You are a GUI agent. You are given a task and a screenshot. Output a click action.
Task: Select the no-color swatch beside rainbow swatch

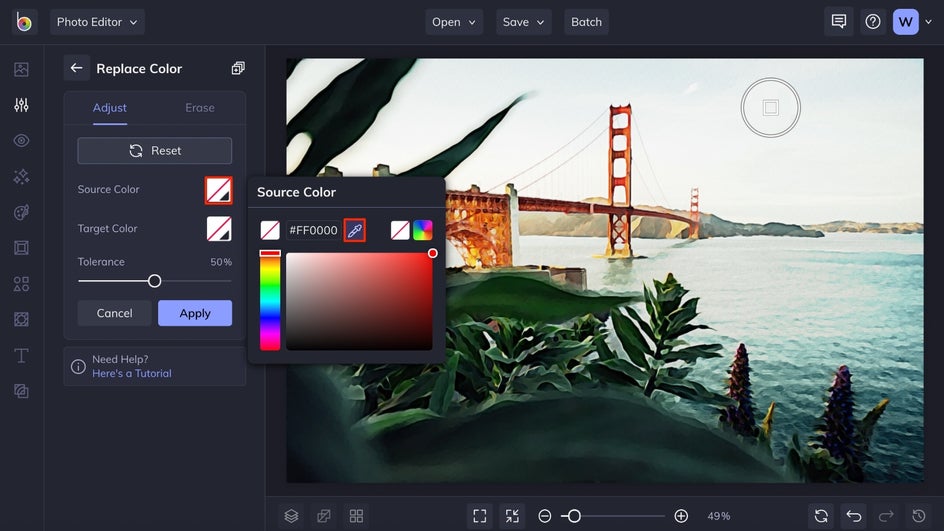pos(400,230)
